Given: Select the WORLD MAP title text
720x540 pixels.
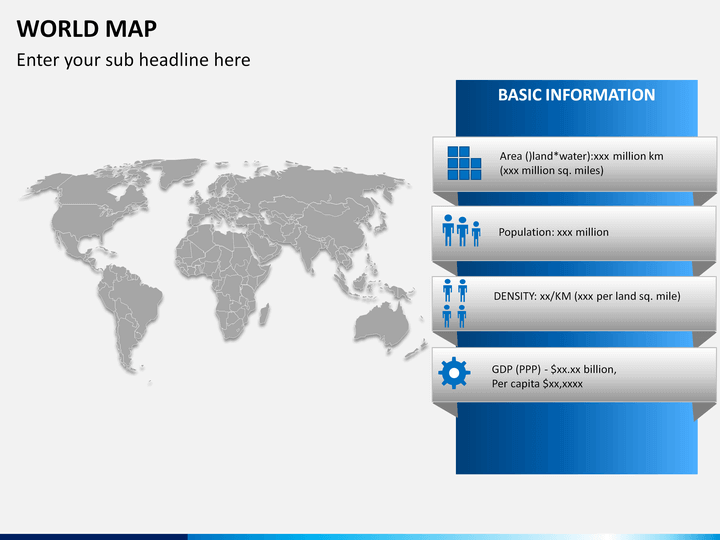Looking at the screenshot, I should 87,29.
